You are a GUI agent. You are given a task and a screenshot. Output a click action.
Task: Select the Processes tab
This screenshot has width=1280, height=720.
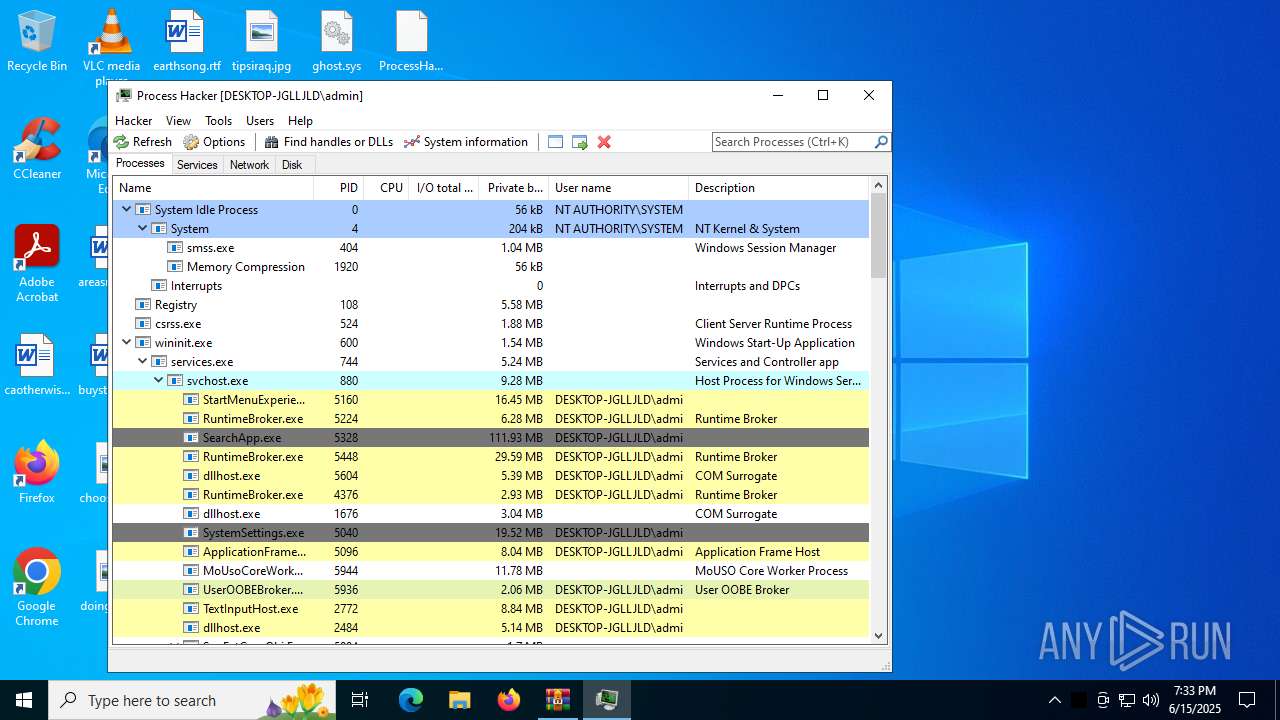tap(140, 164)
